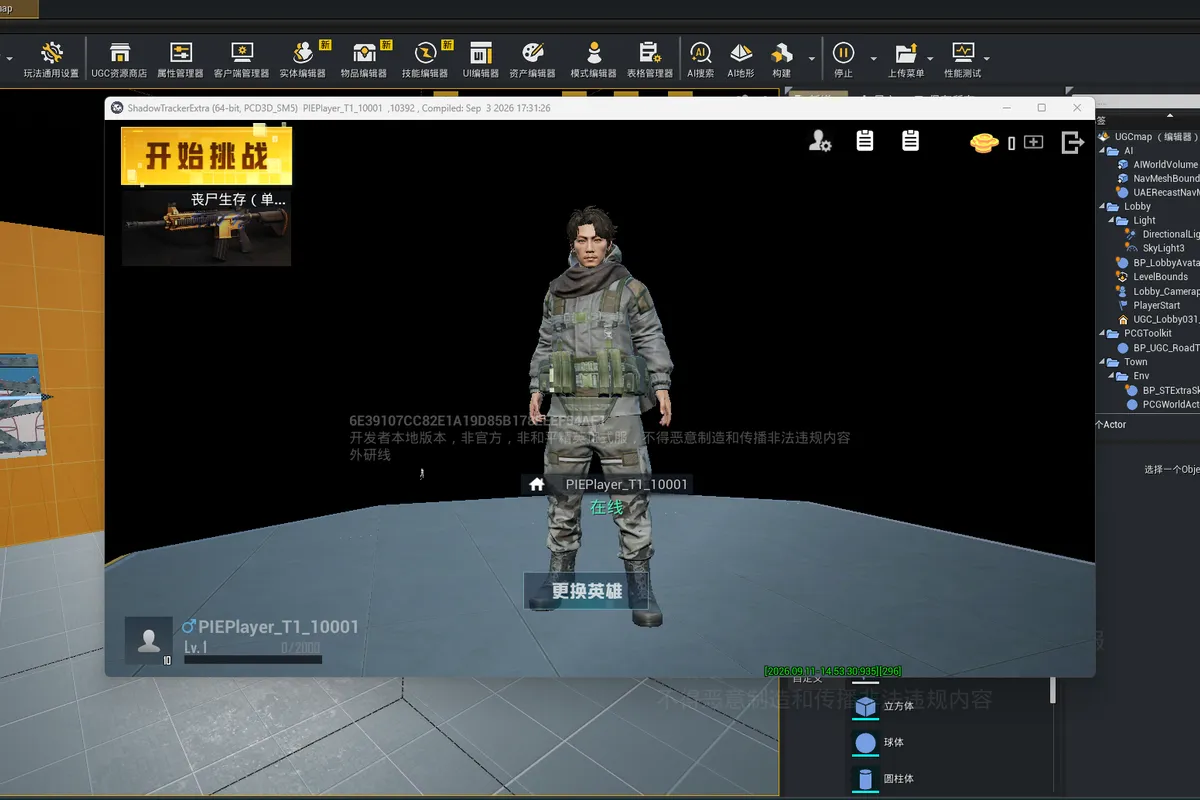Select BP_STExtraSk actor in outliner

(x=1162, y=390)
